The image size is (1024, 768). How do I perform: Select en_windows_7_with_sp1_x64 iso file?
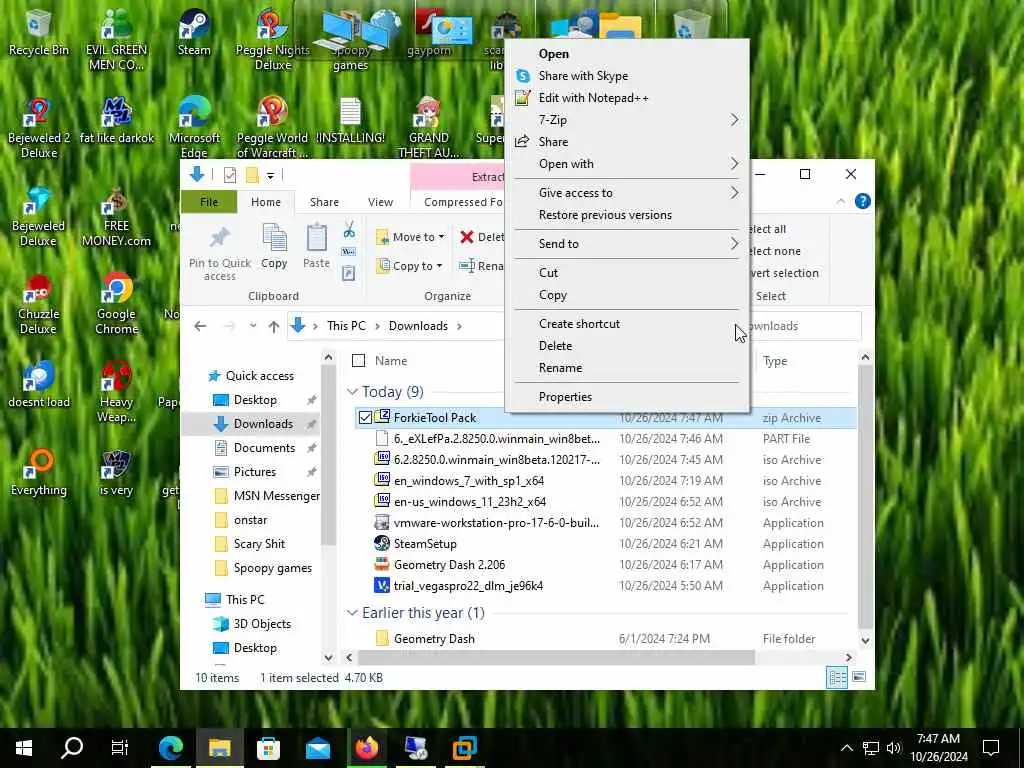pyautogui.click(x=469, y=481)
